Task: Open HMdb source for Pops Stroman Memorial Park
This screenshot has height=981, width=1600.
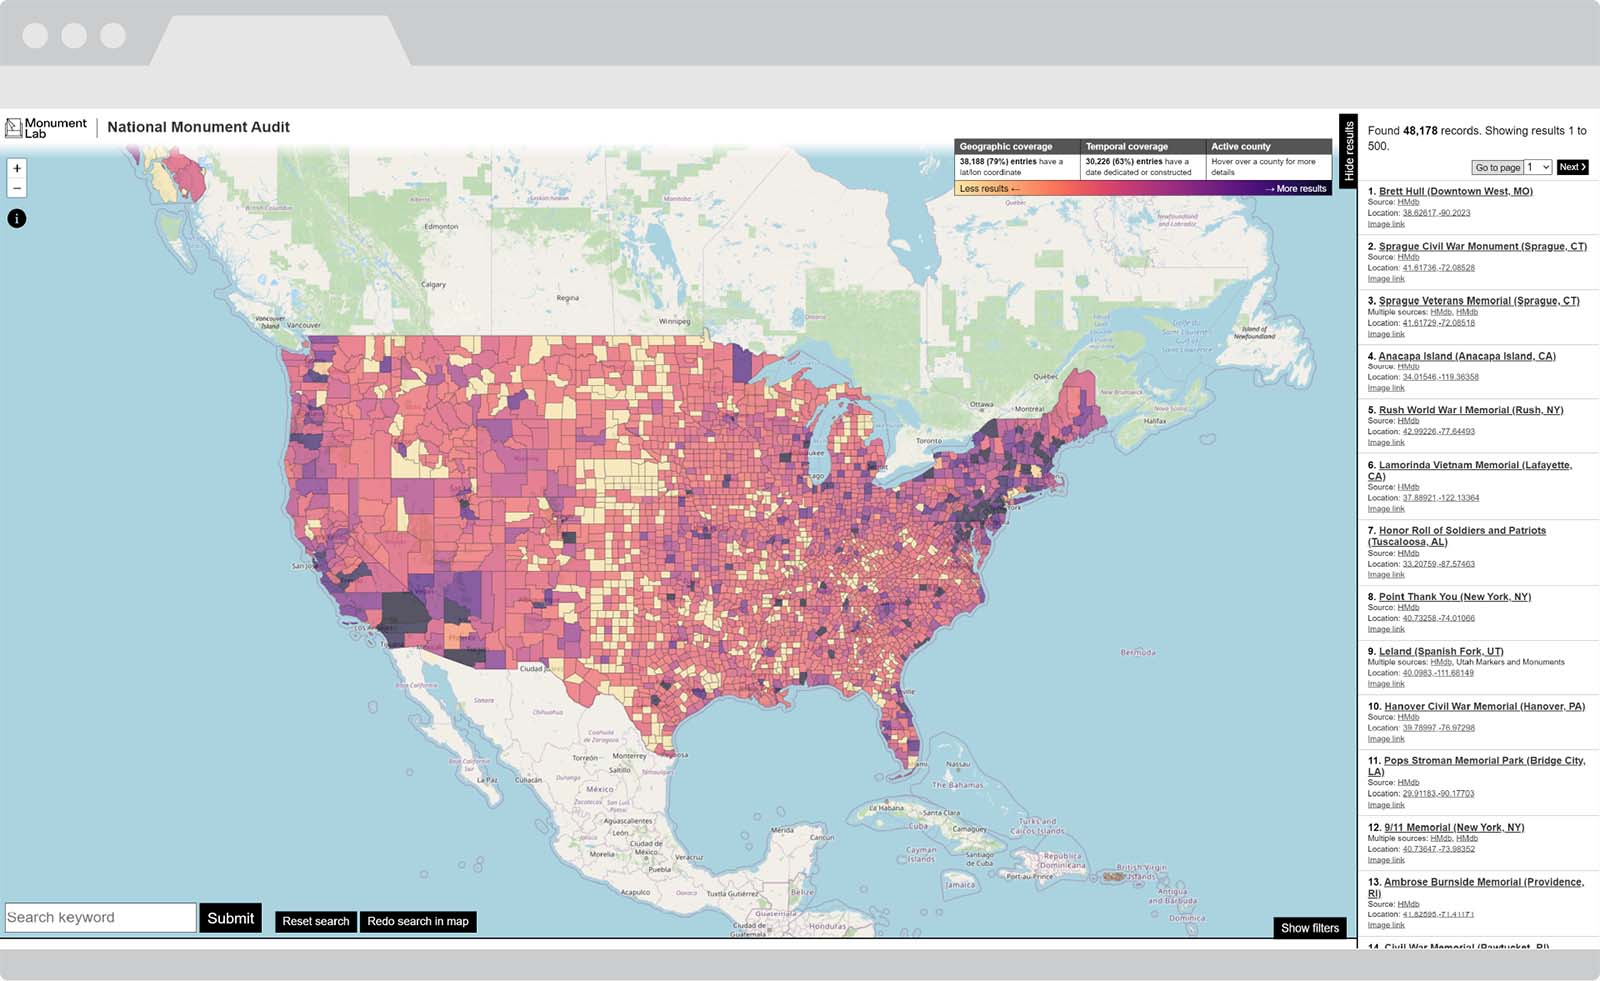Action: pyautogui.click(x=1408, y=783)
